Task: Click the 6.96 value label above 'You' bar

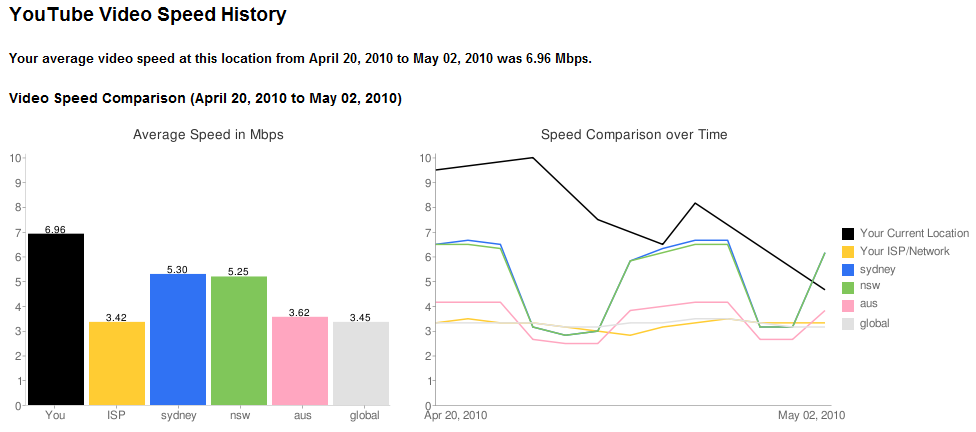Action: 56,229
